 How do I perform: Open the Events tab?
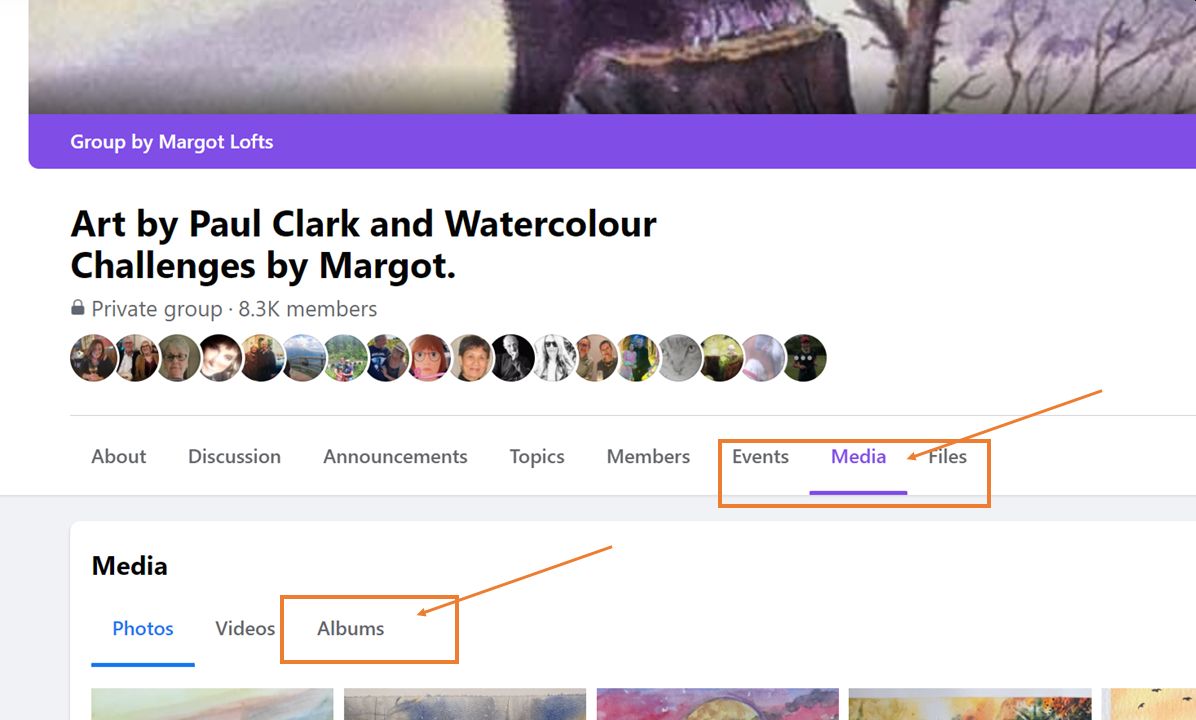click(760, 456)
